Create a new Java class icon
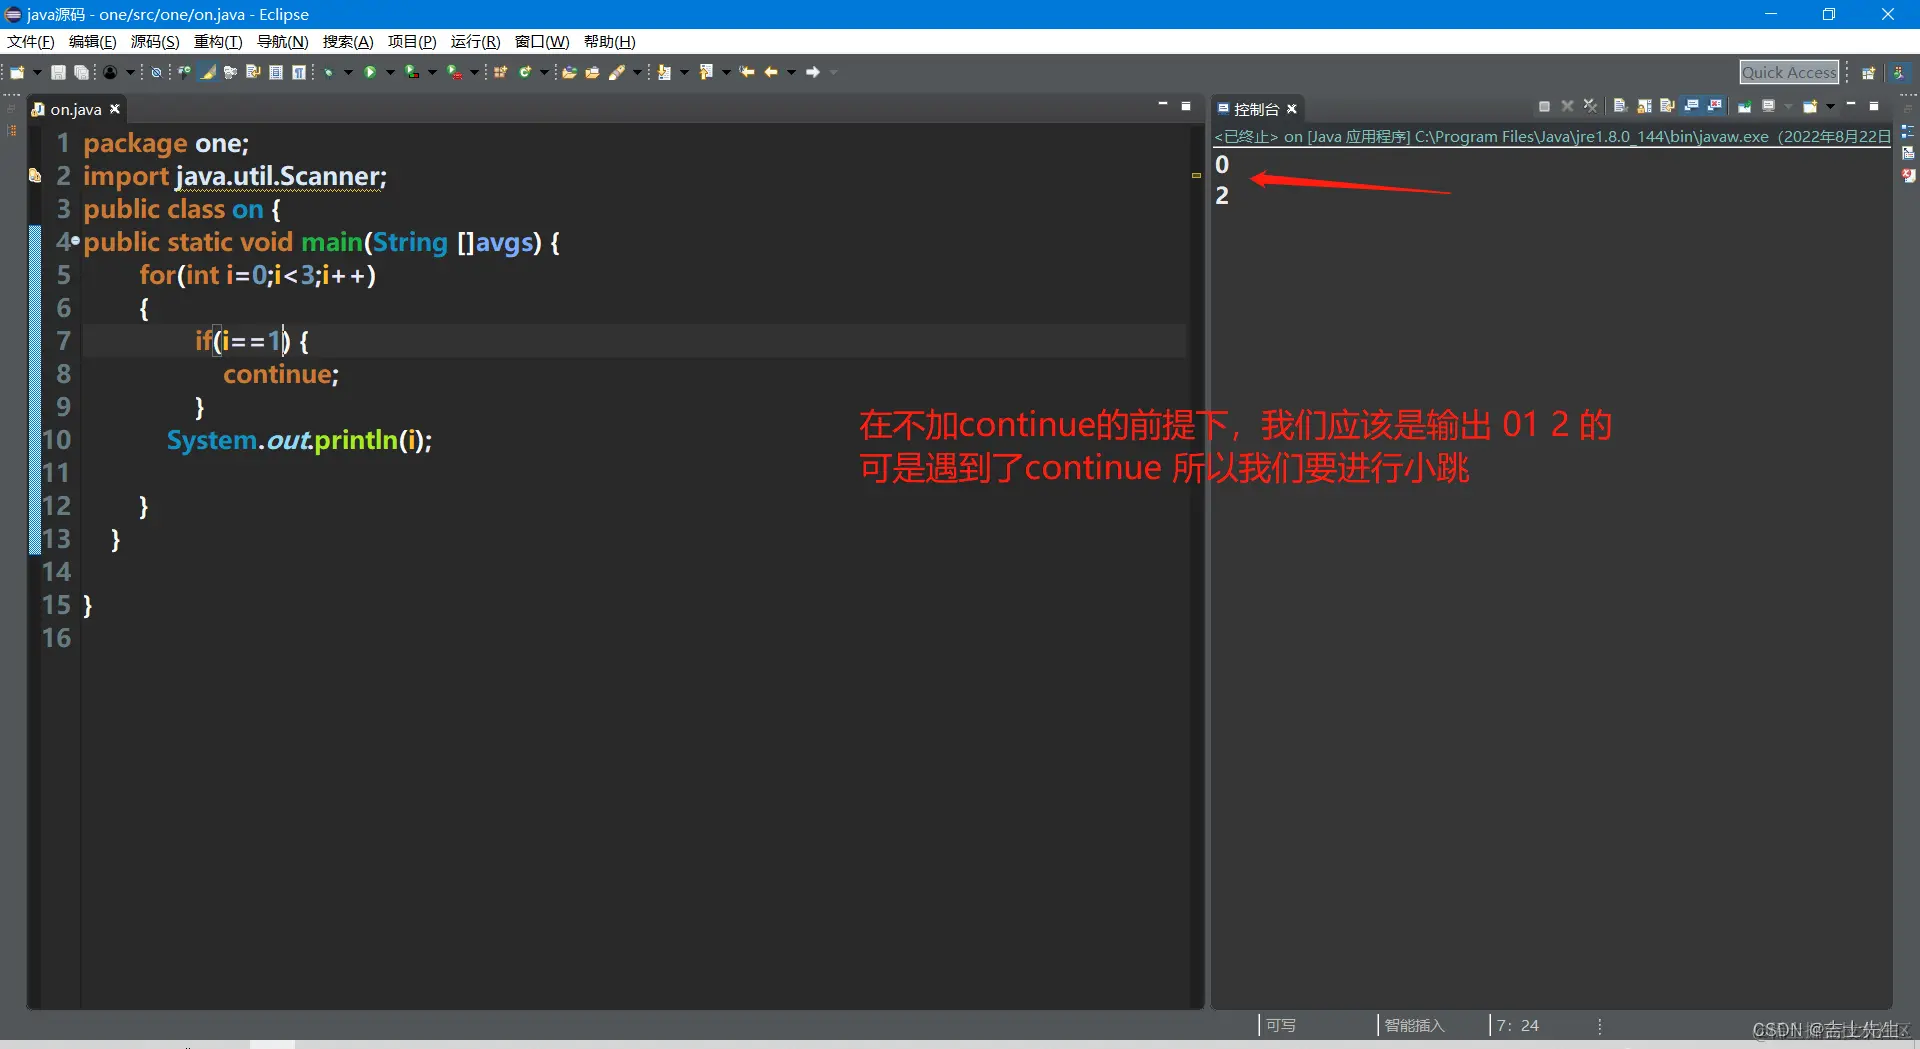Viewport: 1920px width, 1049px height. point(524,72)
